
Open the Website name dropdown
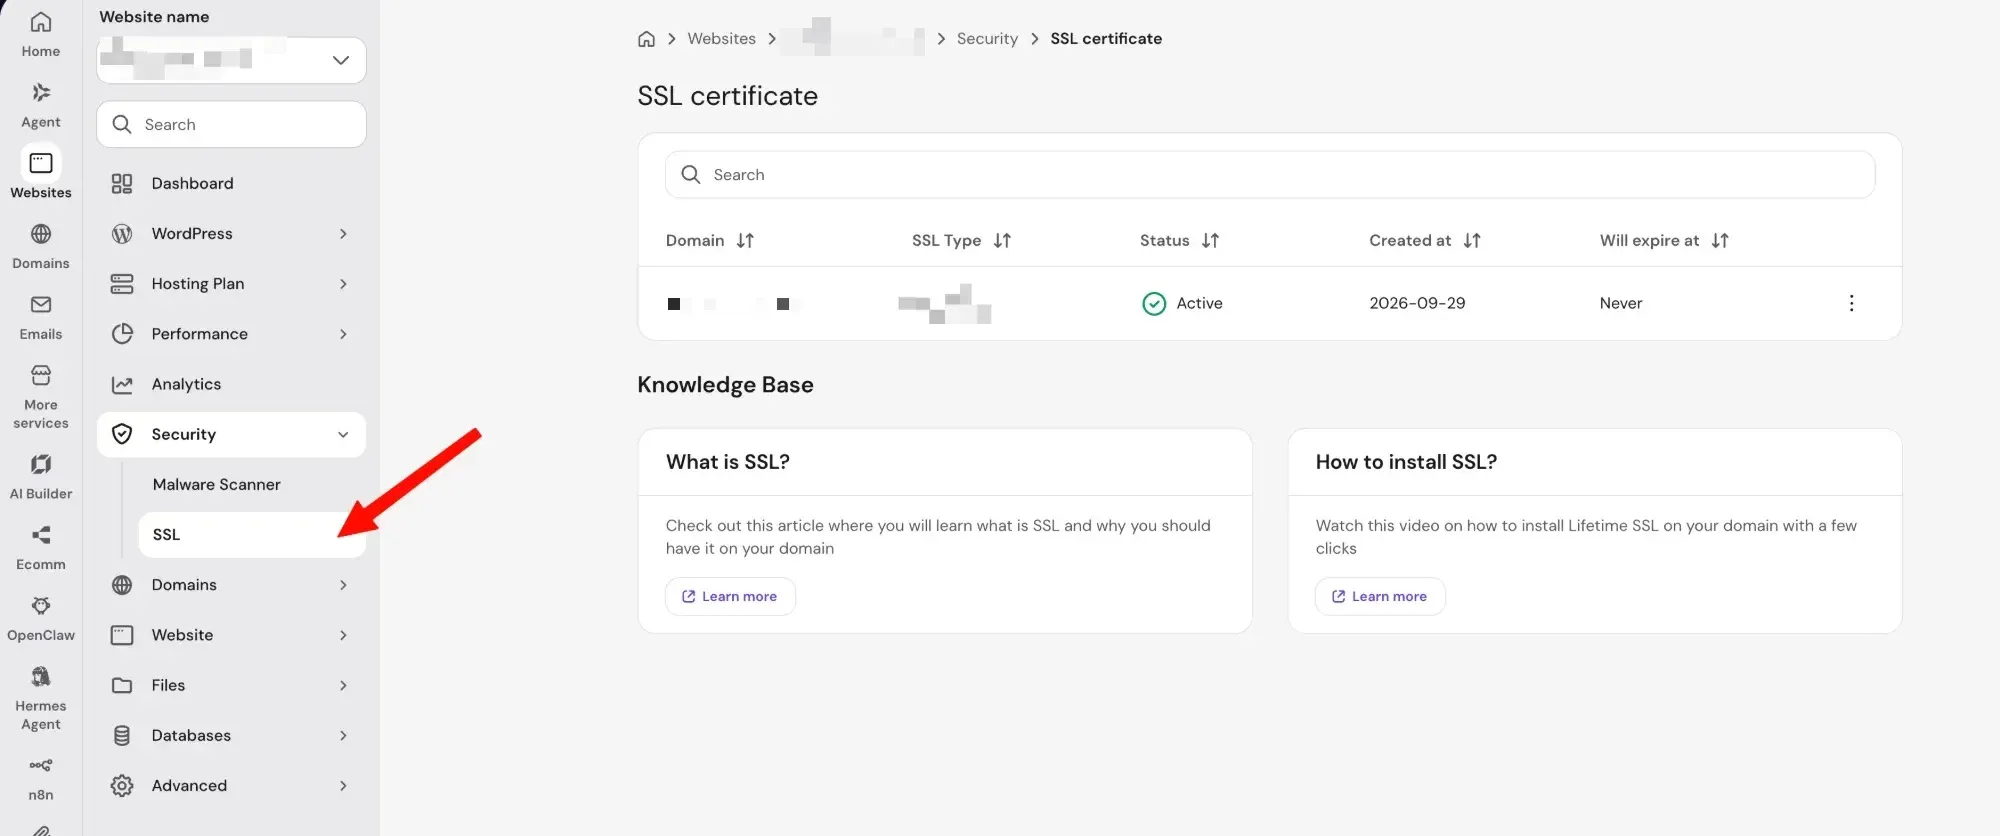(x=231, y=60)
